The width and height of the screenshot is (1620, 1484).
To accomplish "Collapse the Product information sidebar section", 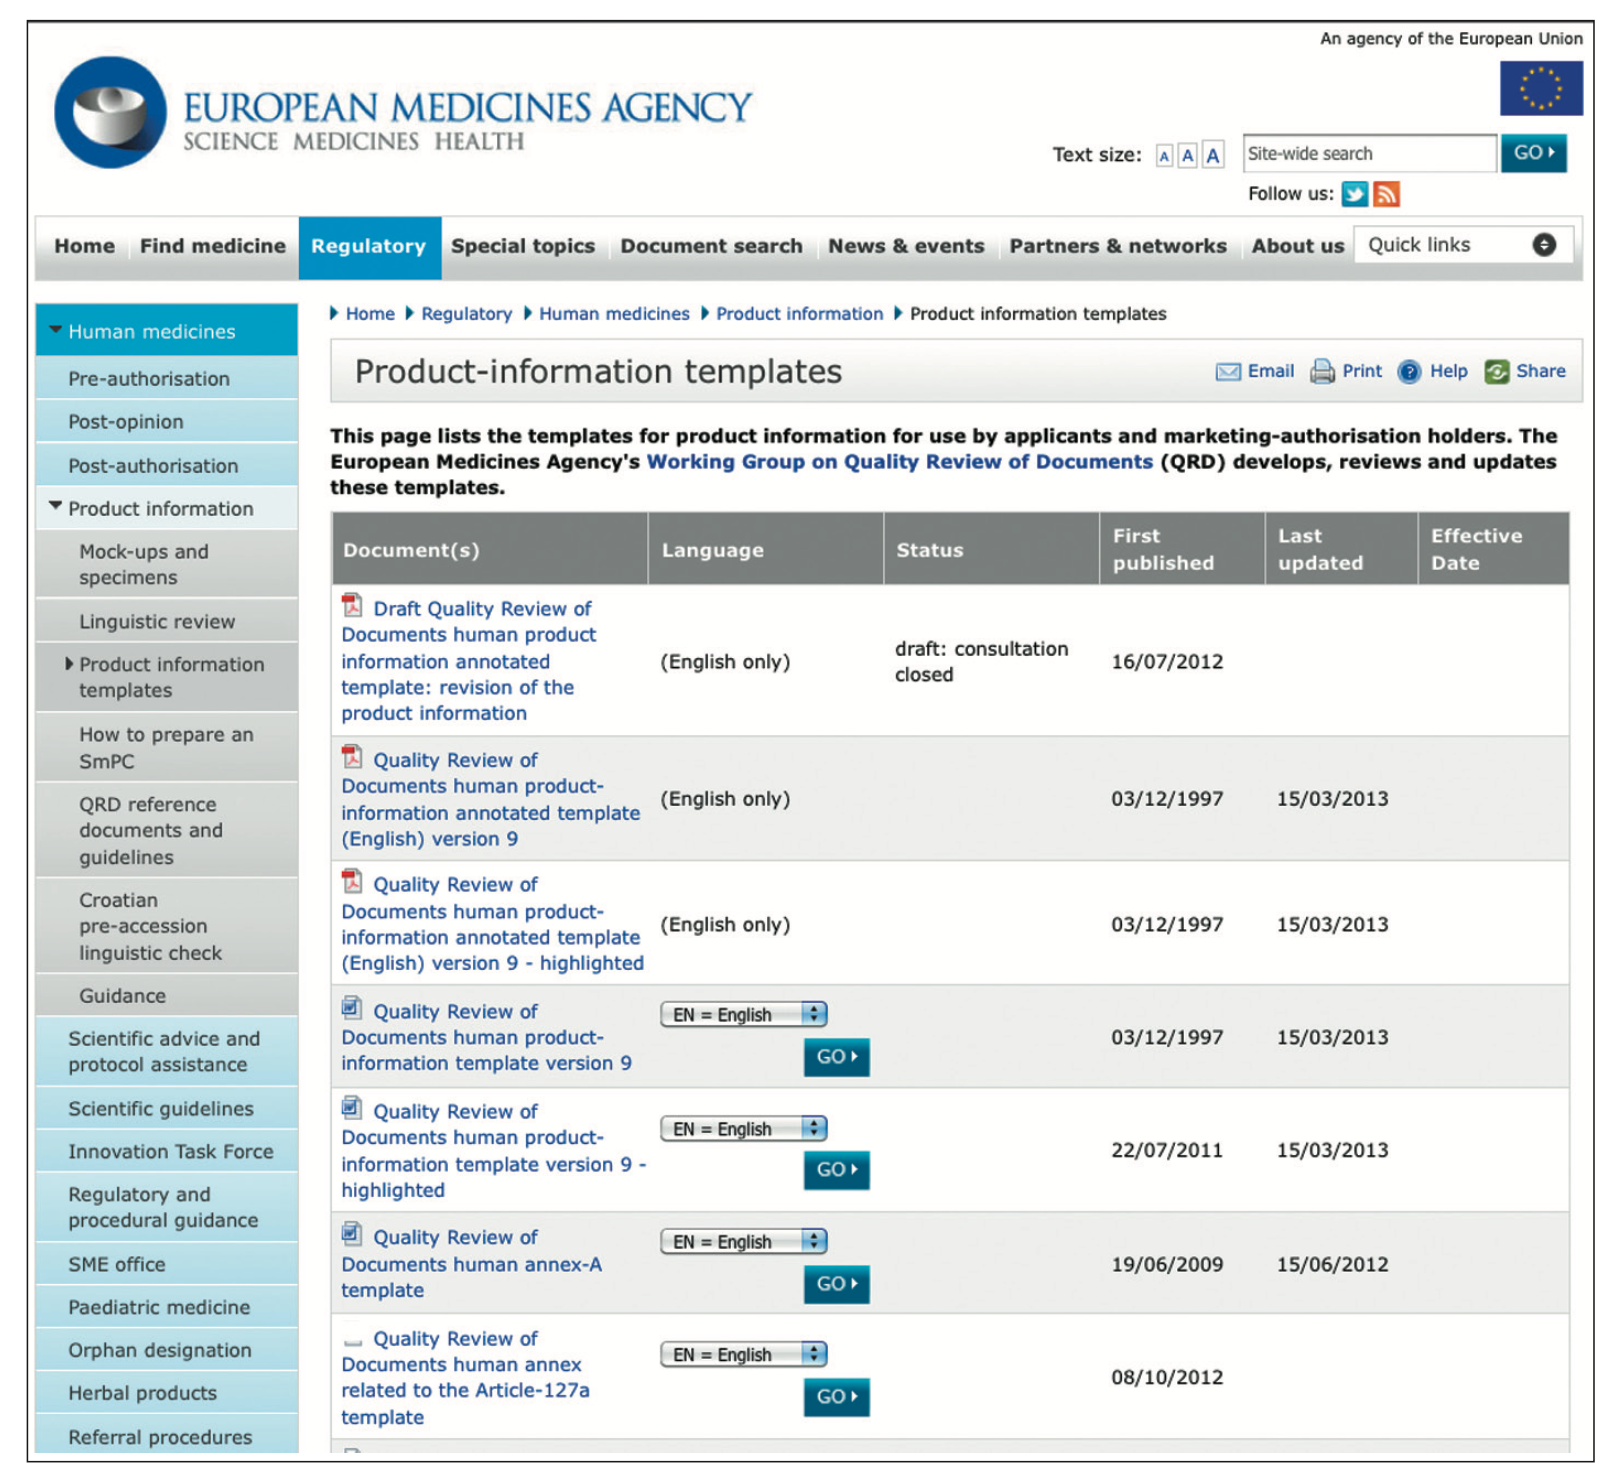I will pos(55,507).
